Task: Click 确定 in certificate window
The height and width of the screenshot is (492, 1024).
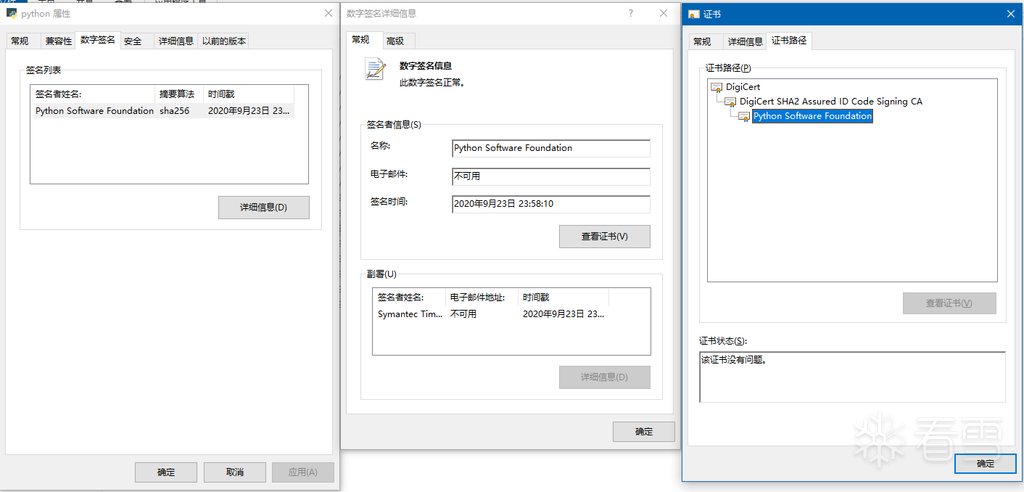Action: (985, 463)
